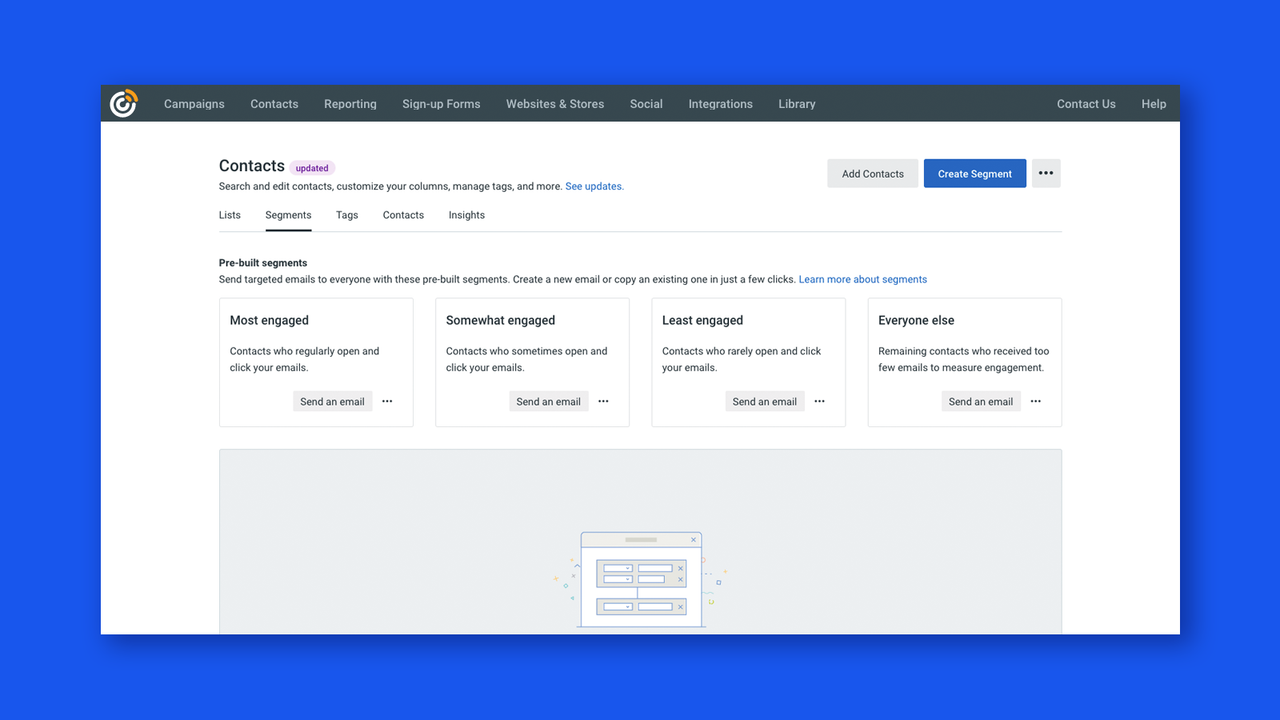Image resolution: width=1280 pixels, height=720 pixels.
Task: Send an email to Everyone else
Action: [x=980, y=401]
